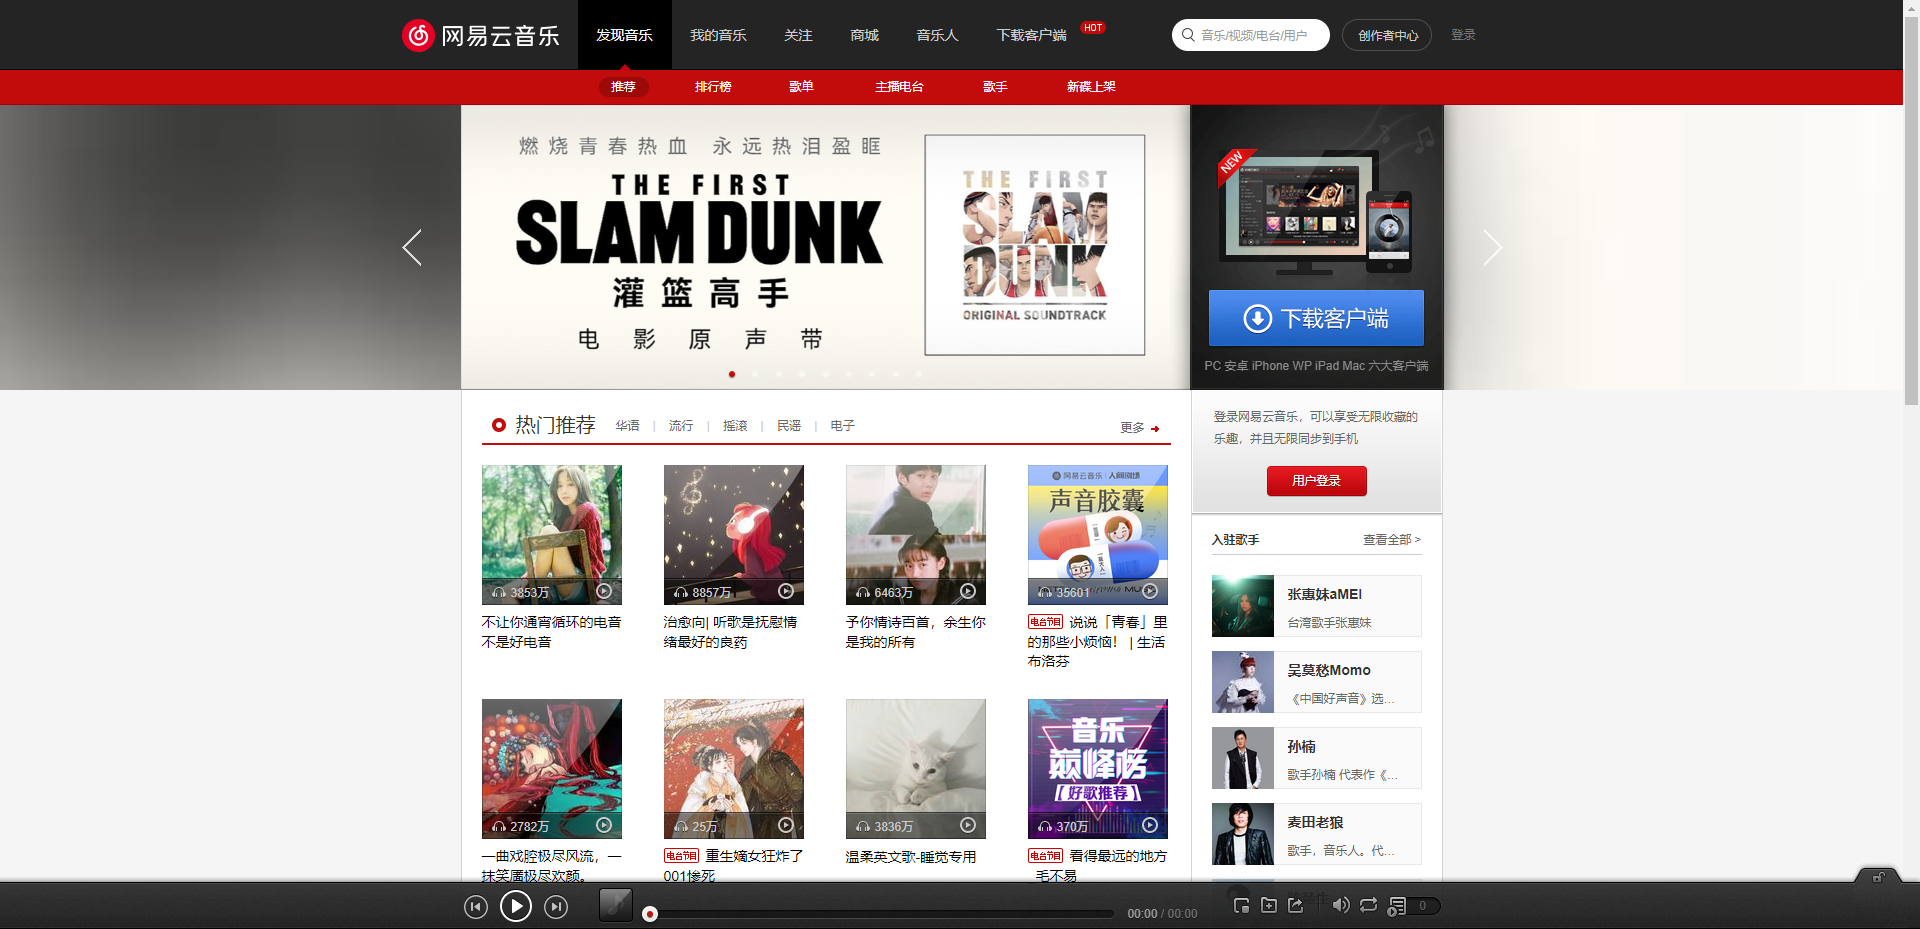Go to 我的音乐 in top navigation
Viewport: 1920px width, 929px height.
[718, 35]
